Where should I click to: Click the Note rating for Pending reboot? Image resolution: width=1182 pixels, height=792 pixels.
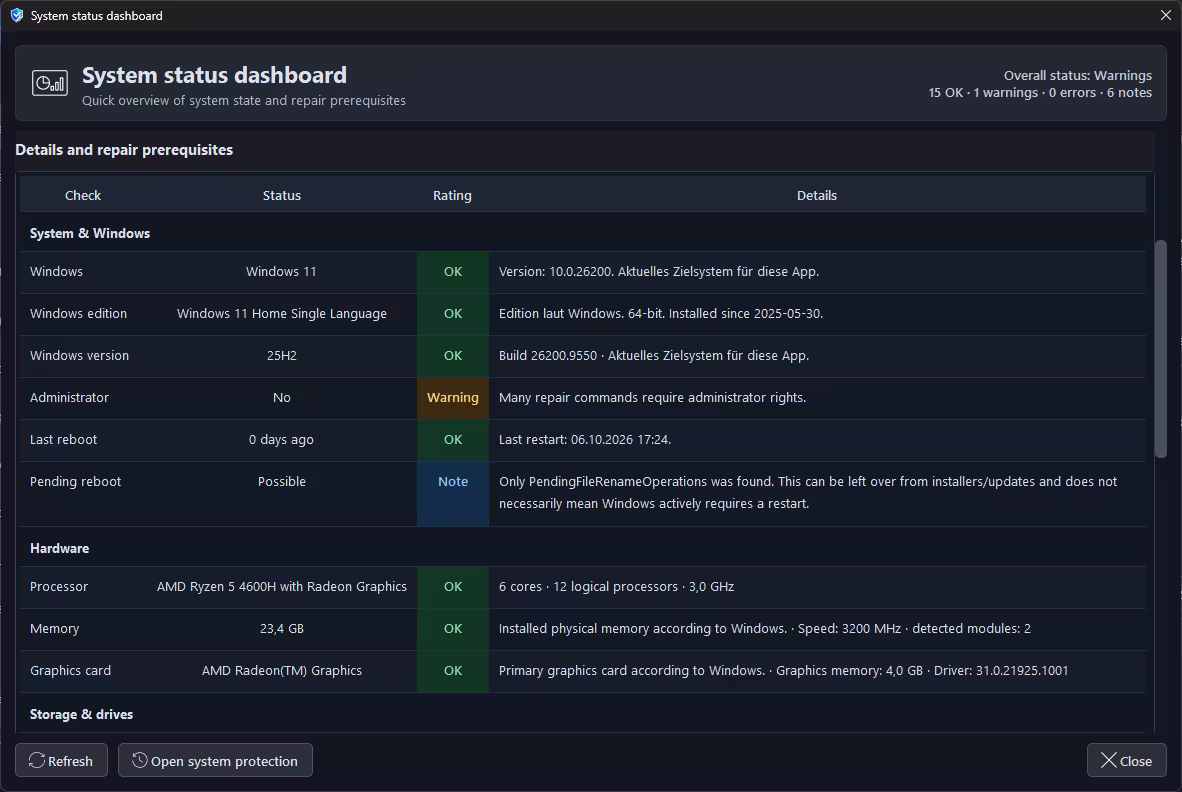(x=453, y=494)
